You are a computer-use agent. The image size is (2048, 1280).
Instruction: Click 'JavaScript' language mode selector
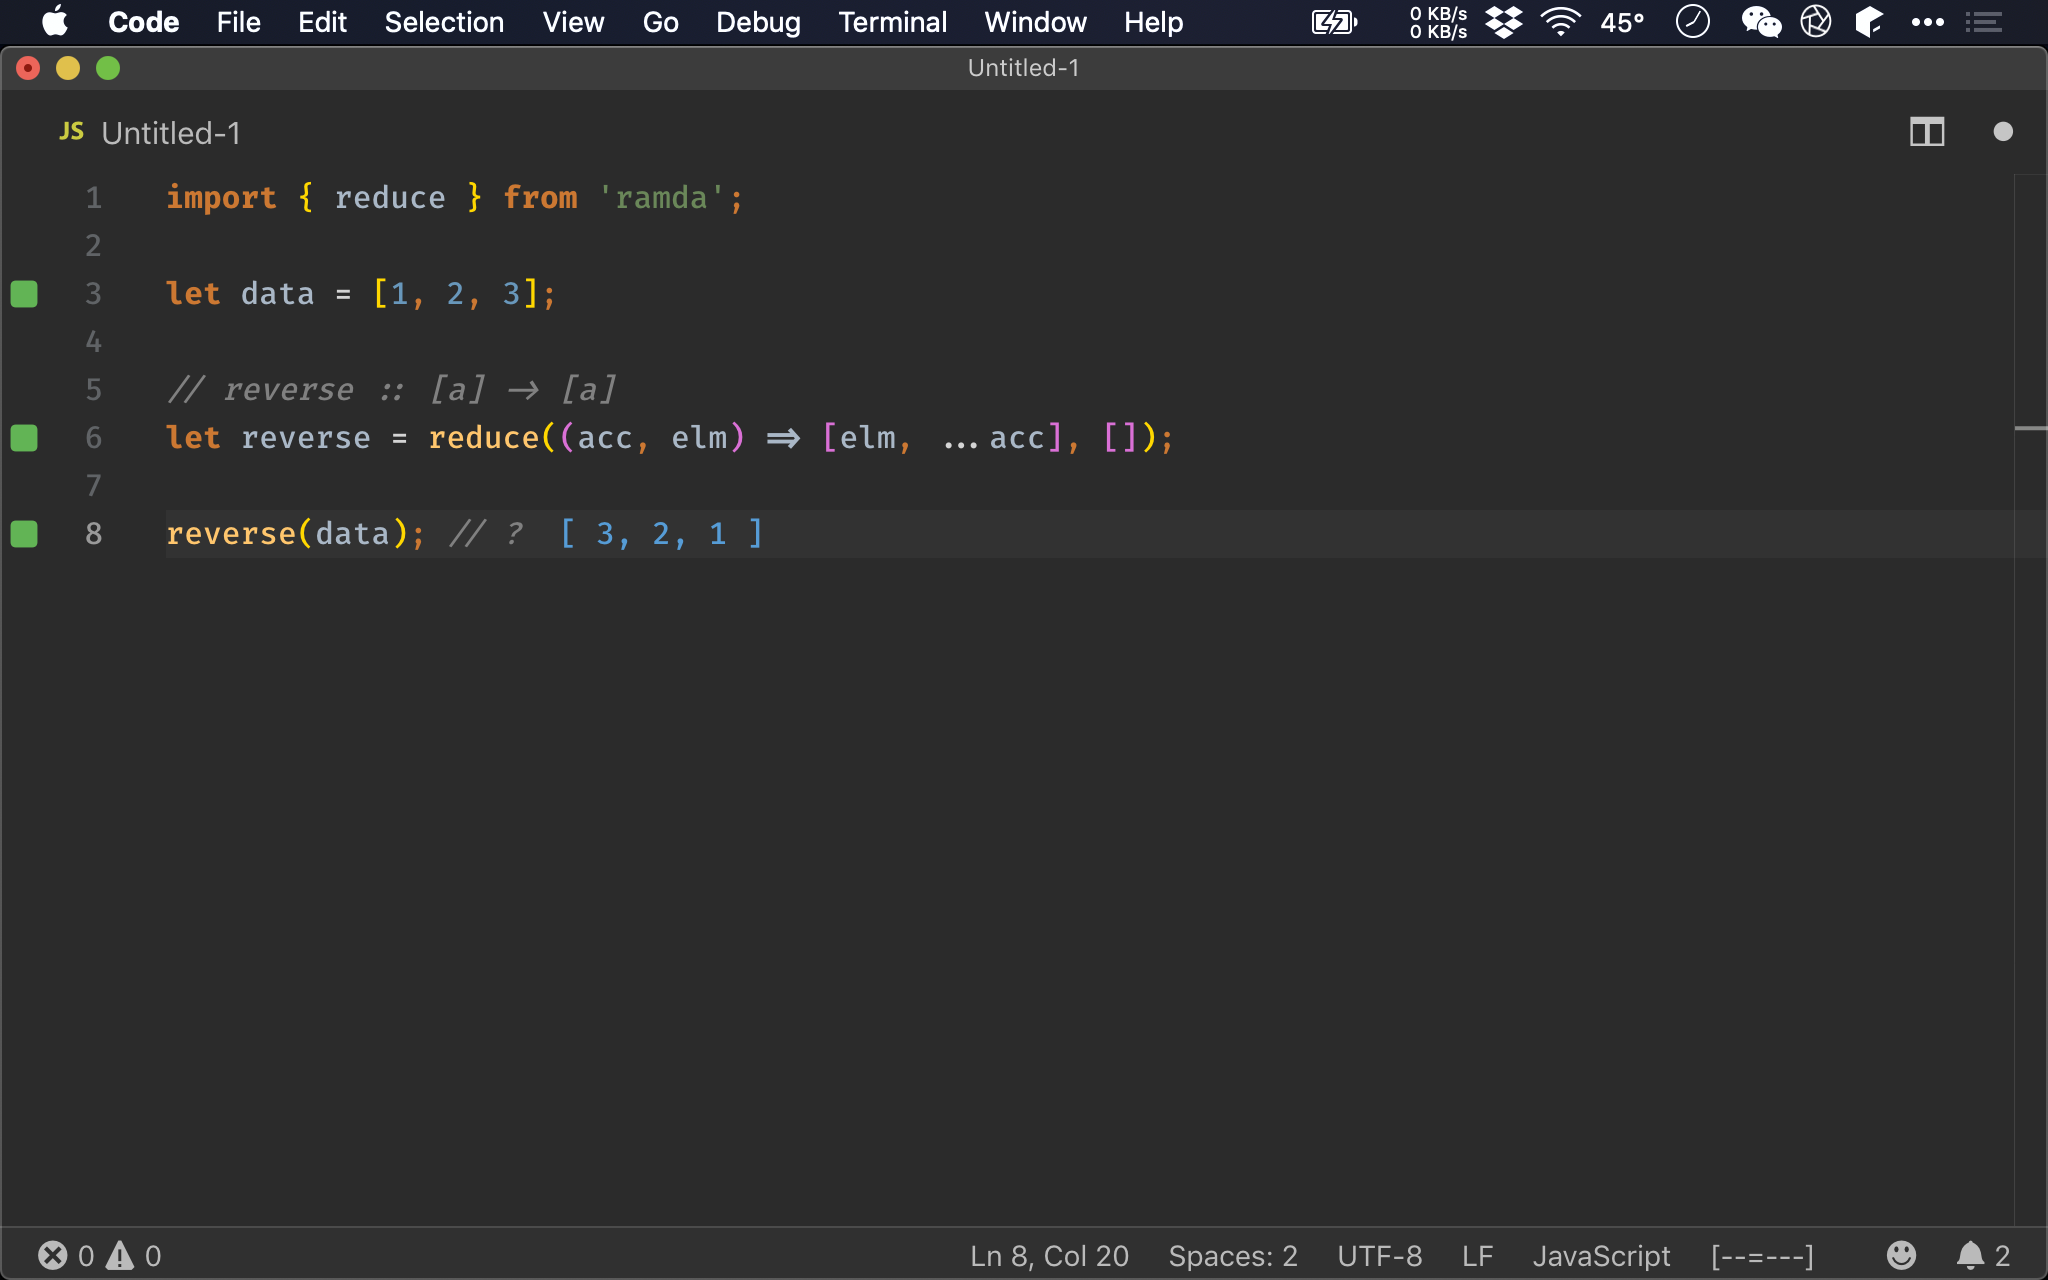pos(1601,1255)
